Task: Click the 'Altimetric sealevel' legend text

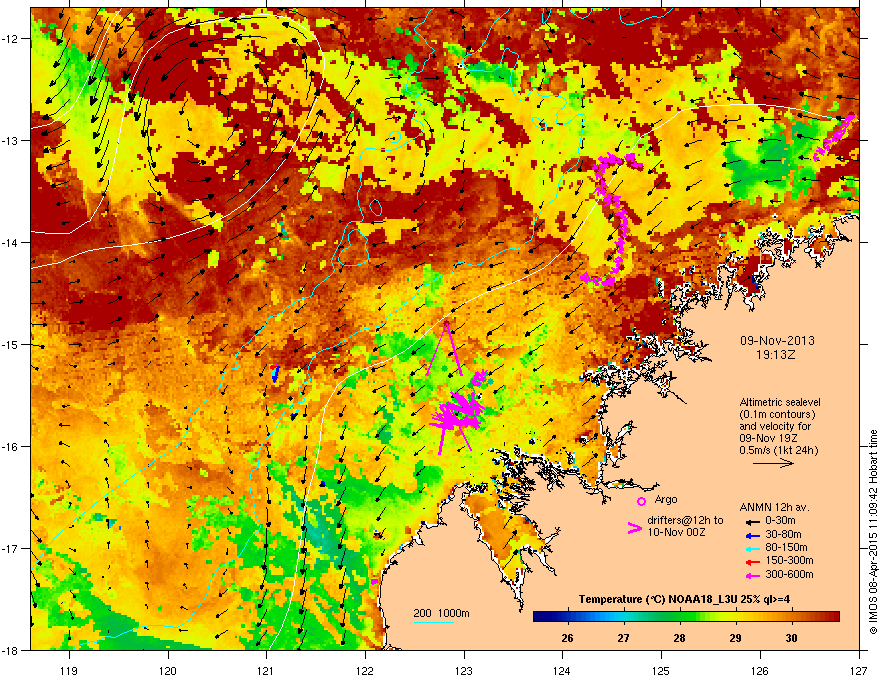Action: coord(780,402)
